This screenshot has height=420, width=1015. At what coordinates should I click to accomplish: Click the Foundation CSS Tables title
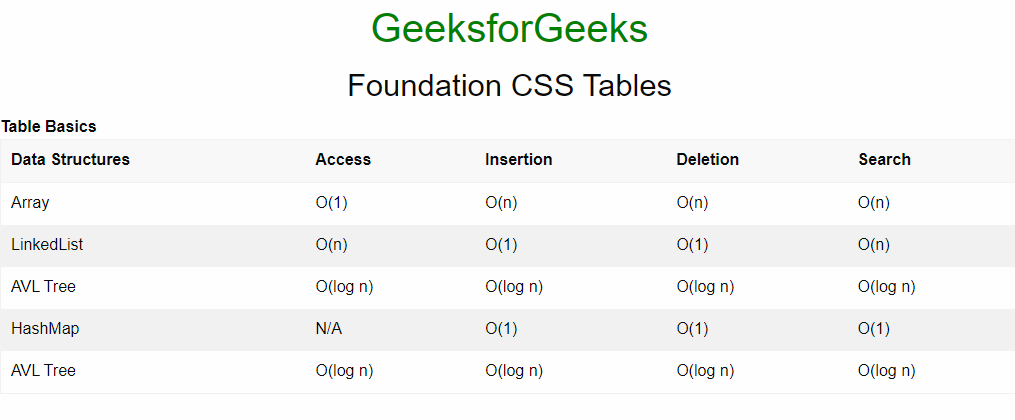click(x=509, y=85)
